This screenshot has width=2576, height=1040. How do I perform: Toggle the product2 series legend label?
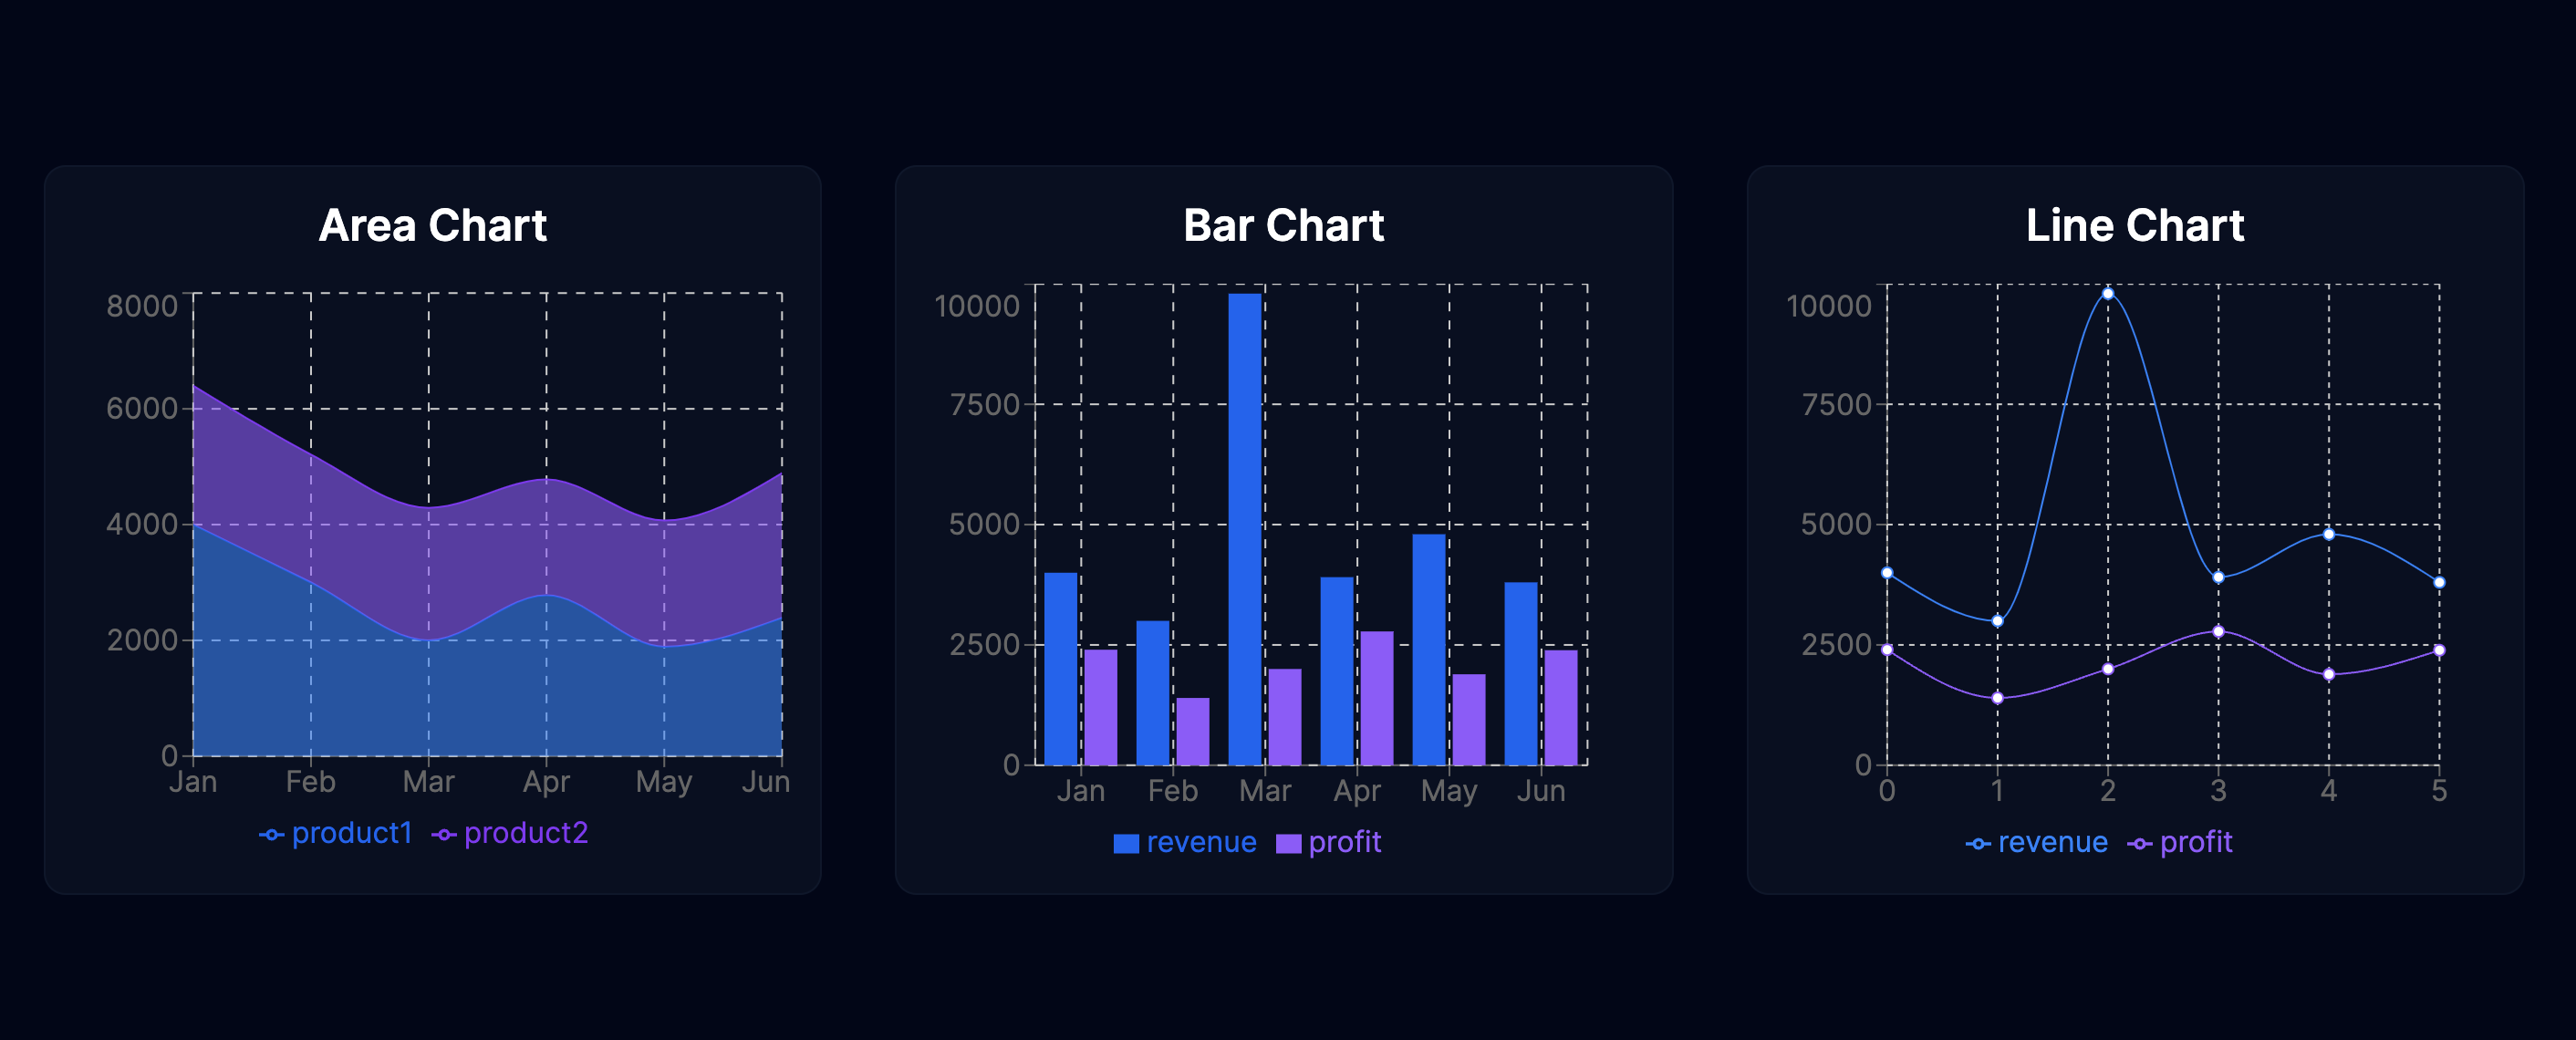coord(526,833)
